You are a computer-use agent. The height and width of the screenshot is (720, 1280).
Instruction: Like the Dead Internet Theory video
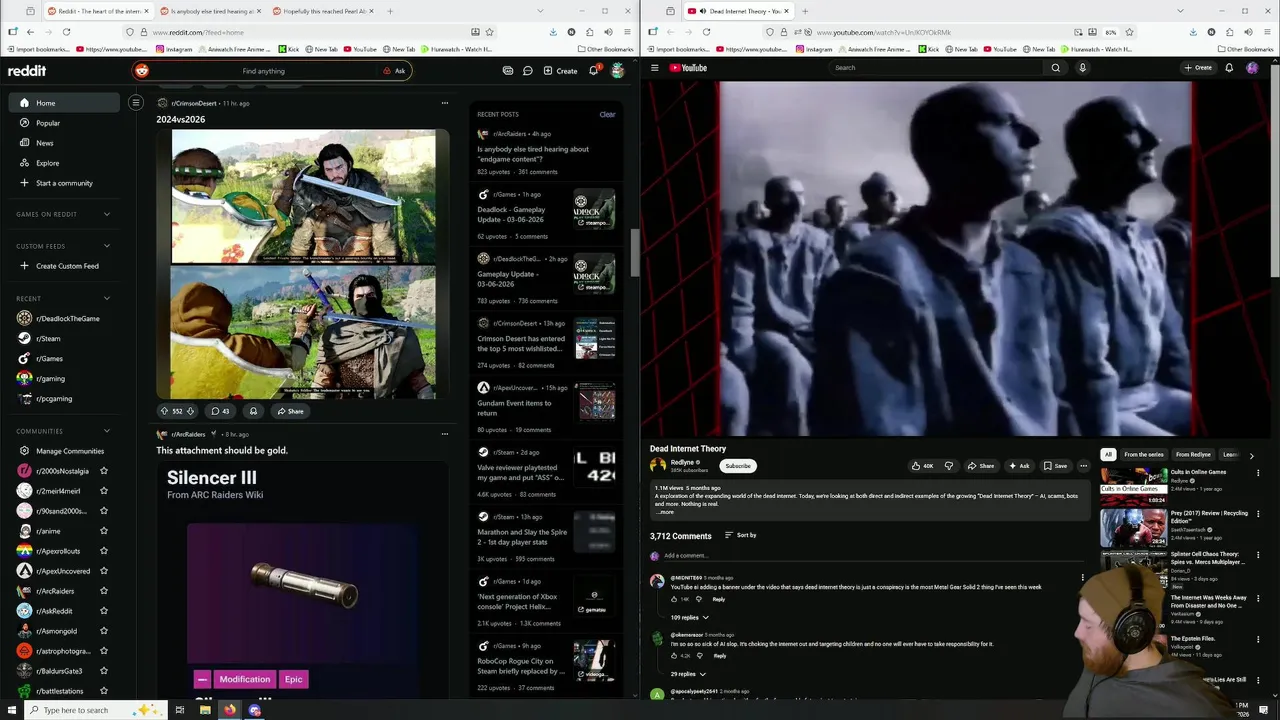pyautogui.click(x=922, y=466)
